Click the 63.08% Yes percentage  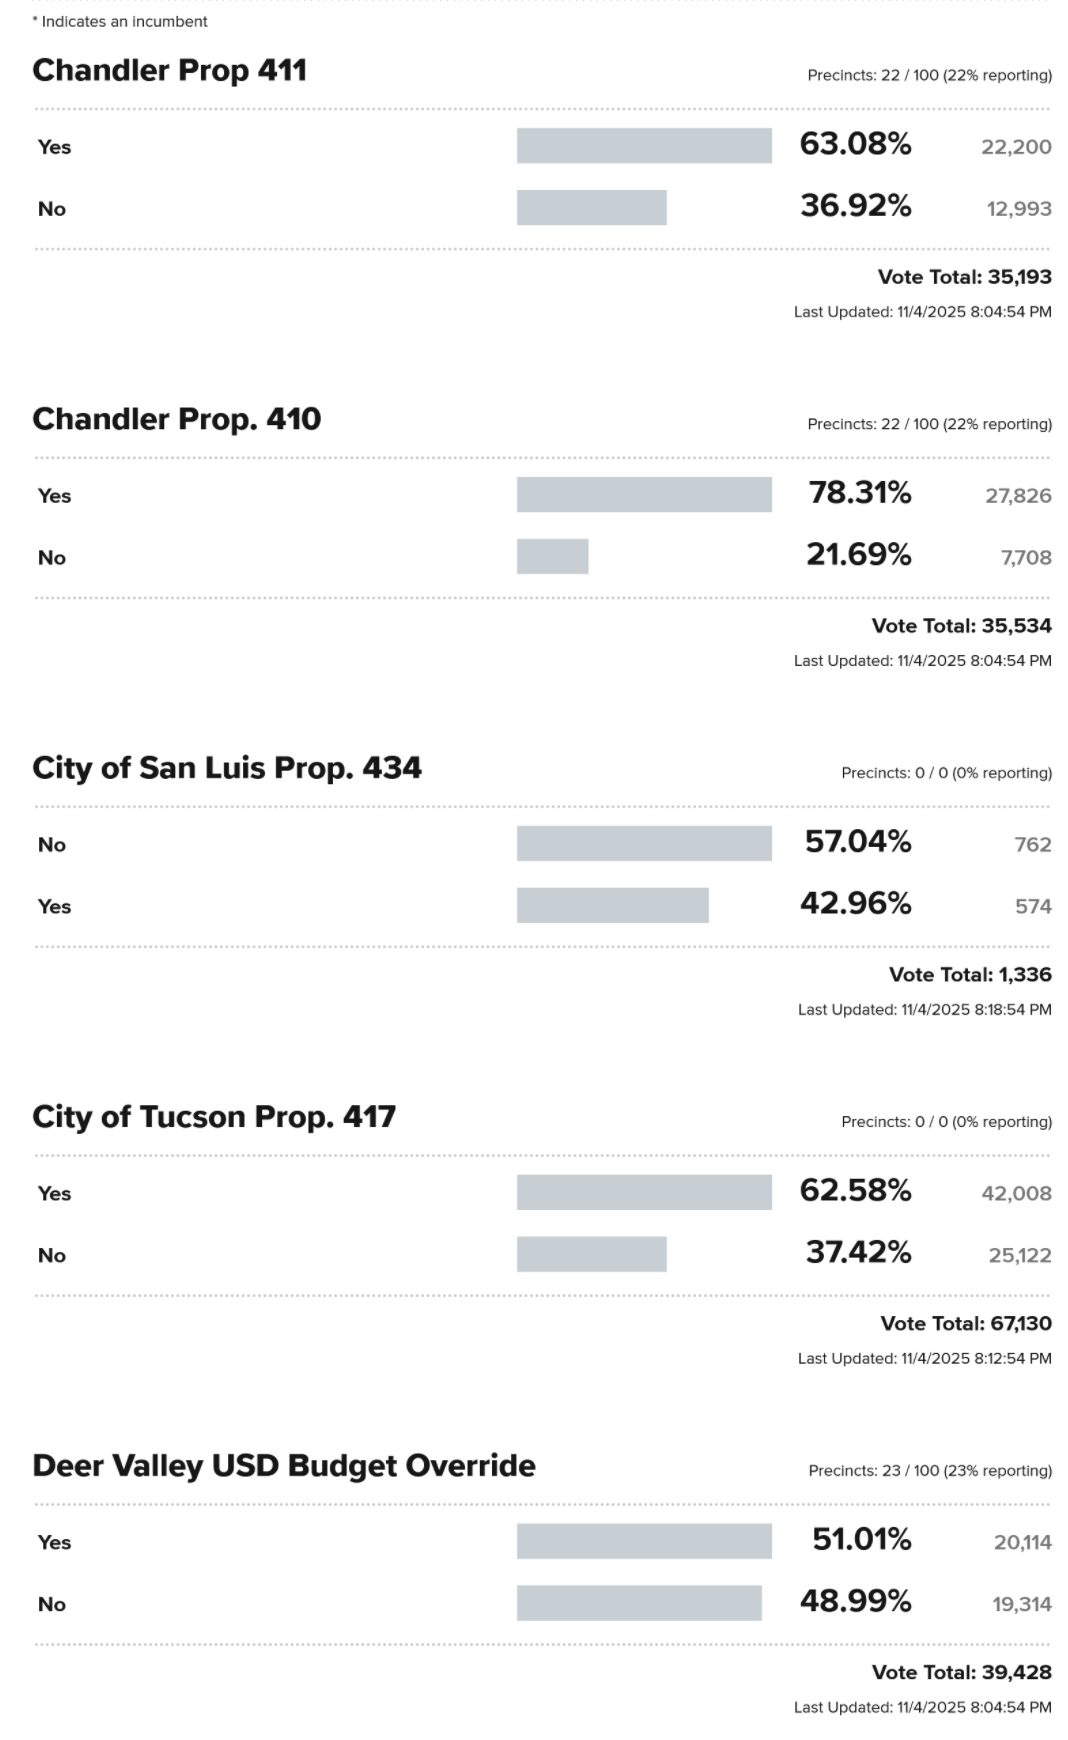pos(855,145)
